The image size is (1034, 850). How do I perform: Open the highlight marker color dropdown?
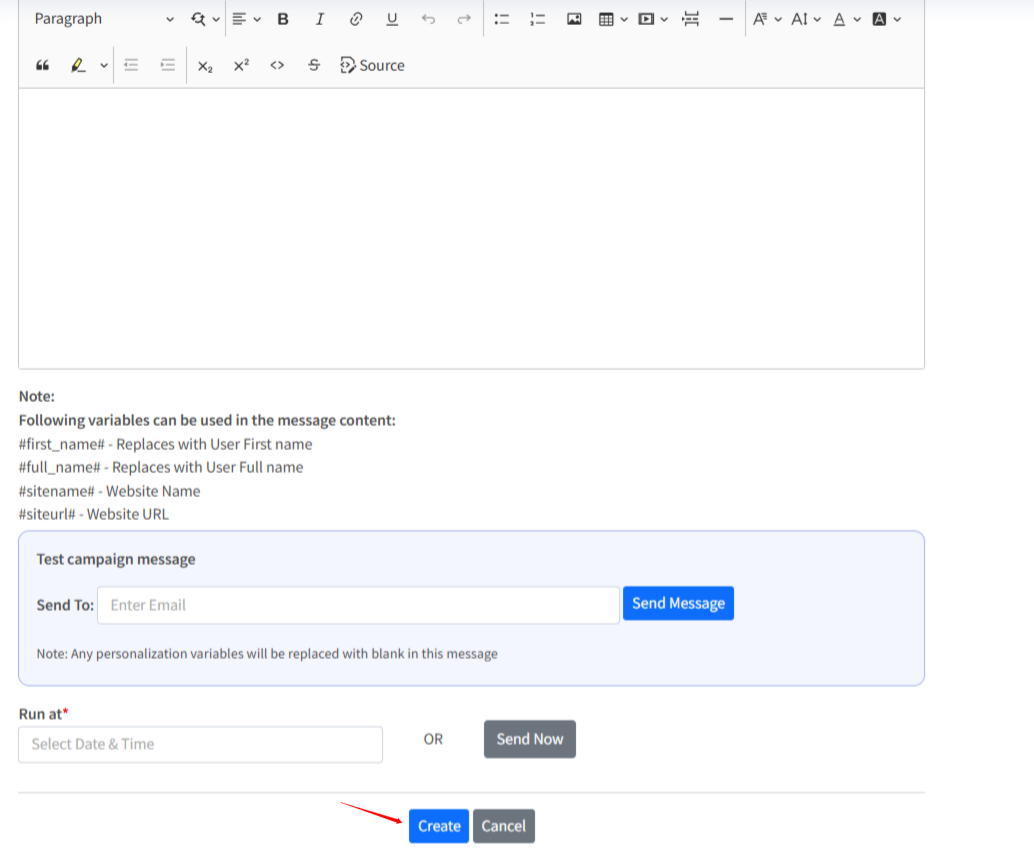[104, 65]
